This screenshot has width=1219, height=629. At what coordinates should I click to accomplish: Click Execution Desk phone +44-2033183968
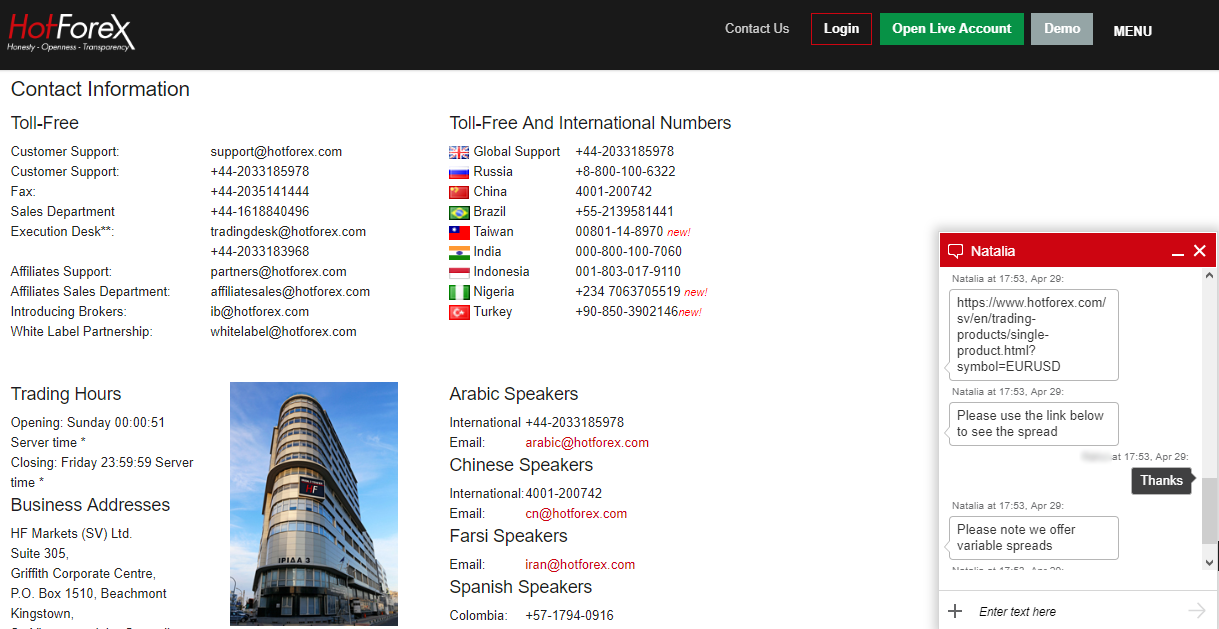pyautogui.click(x=260, y=252)
